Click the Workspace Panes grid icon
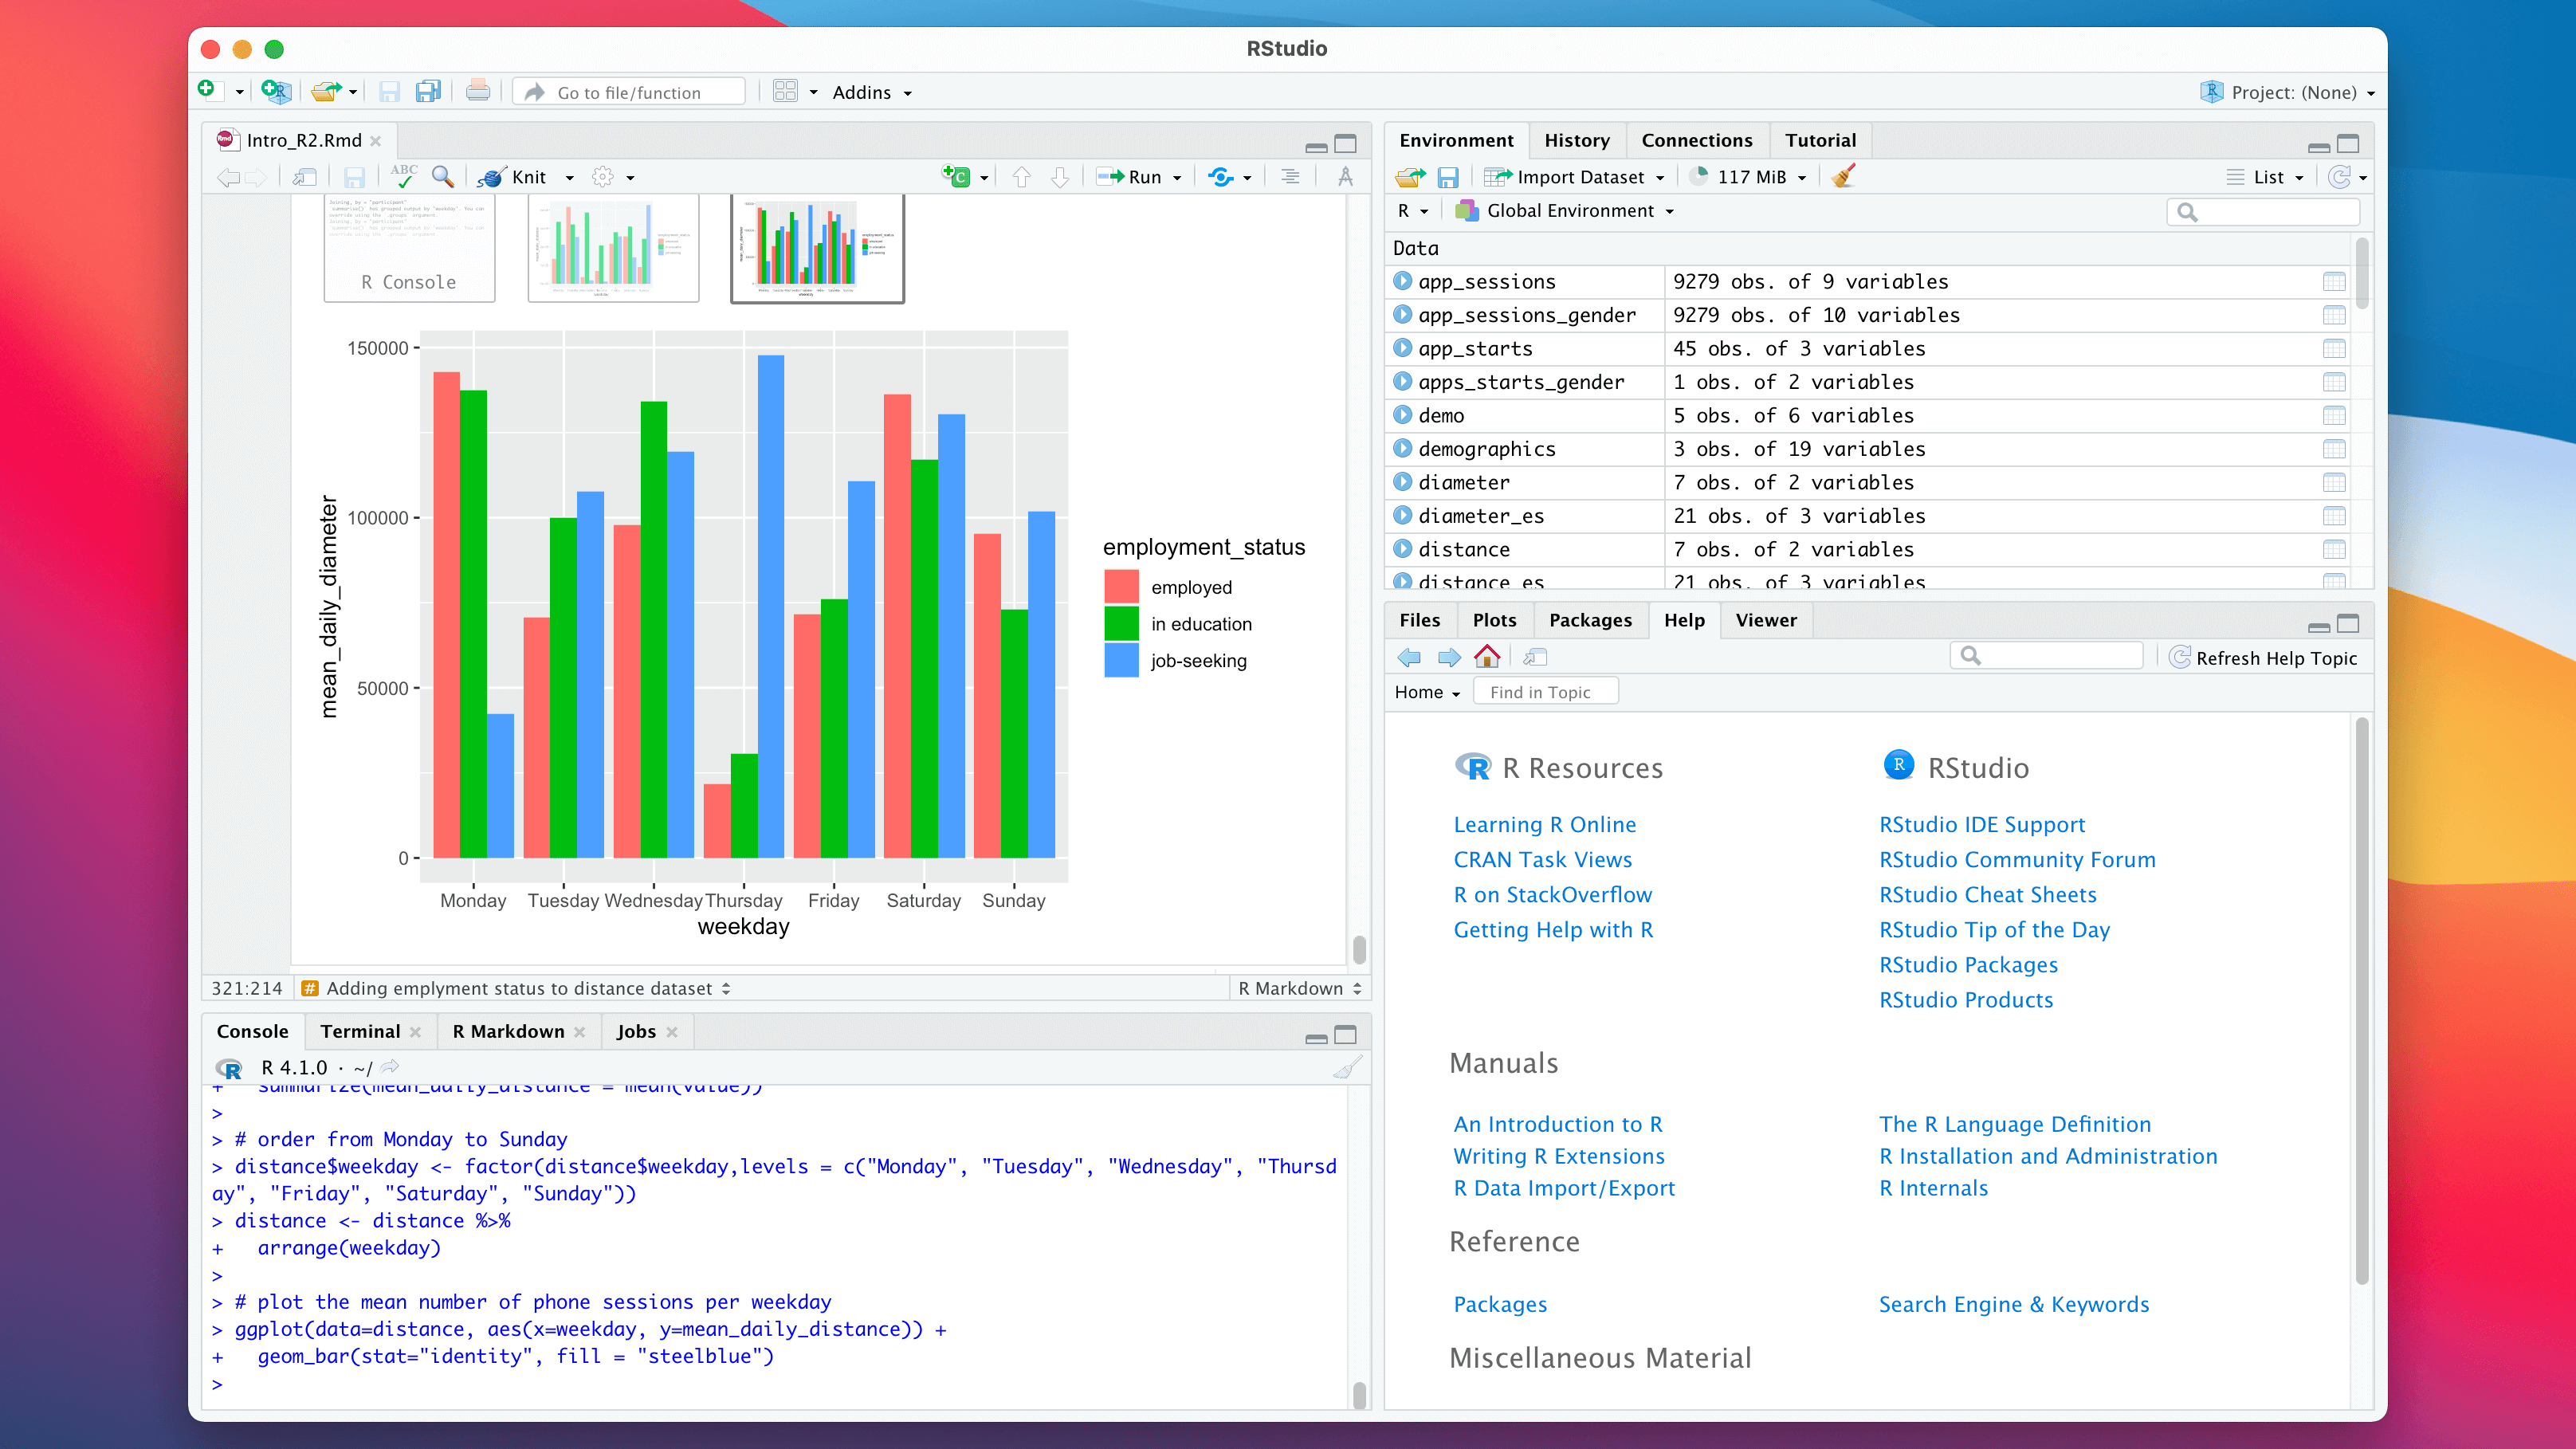This screenshot has height=1449, width=2576. tap(786, 92)
